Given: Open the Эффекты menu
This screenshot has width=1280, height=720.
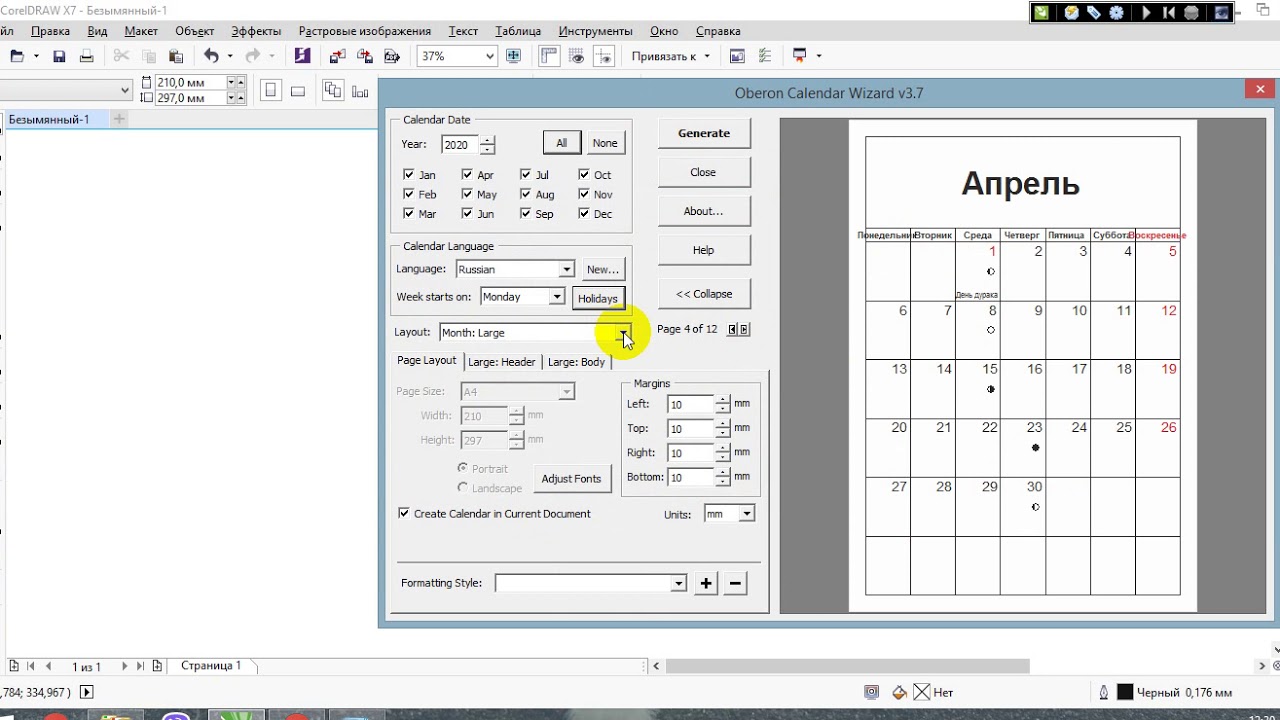Looking at the screenshot, I should [256, 31].
